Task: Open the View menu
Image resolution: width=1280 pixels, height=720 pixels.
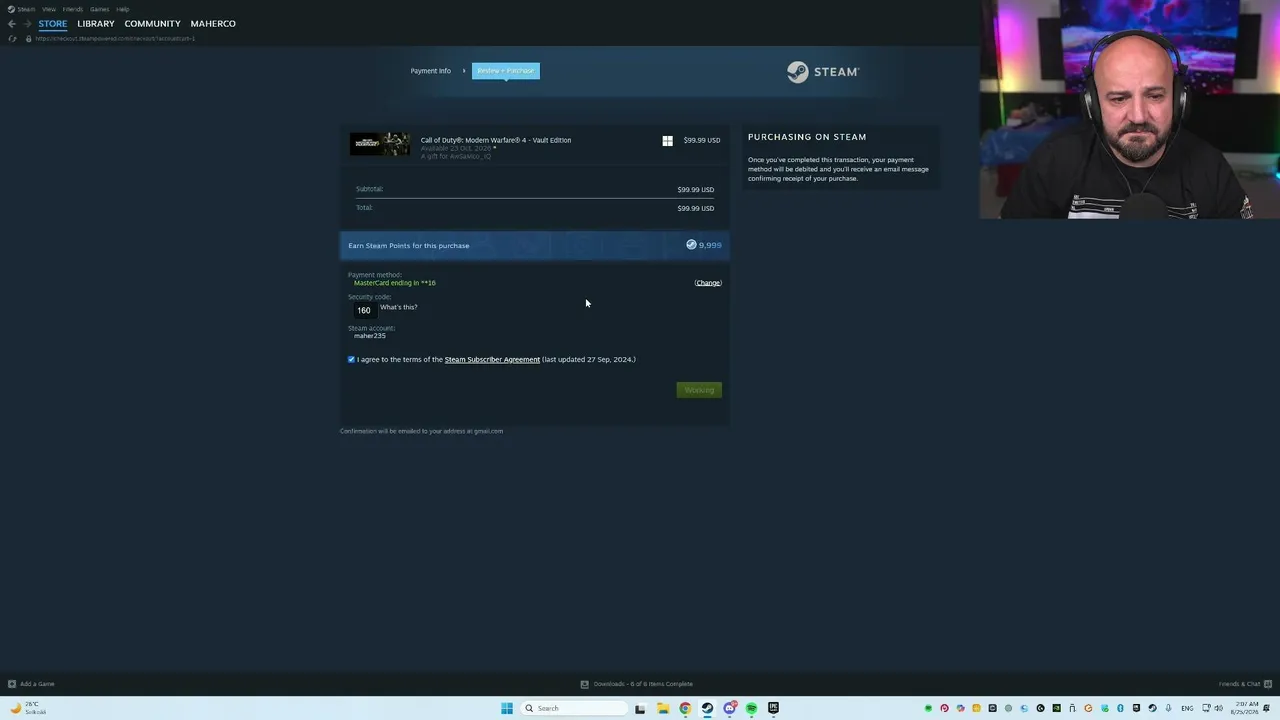Action: (48, 9)
